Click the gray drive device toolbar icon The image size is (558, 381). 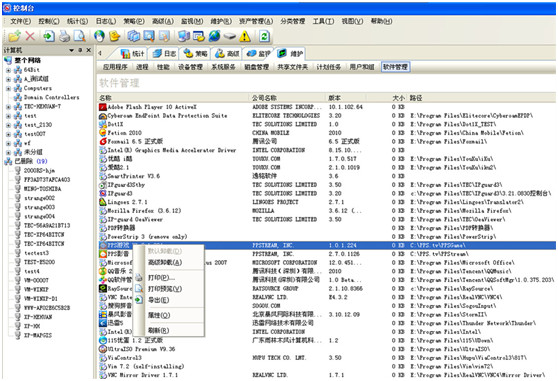[230, 36]
